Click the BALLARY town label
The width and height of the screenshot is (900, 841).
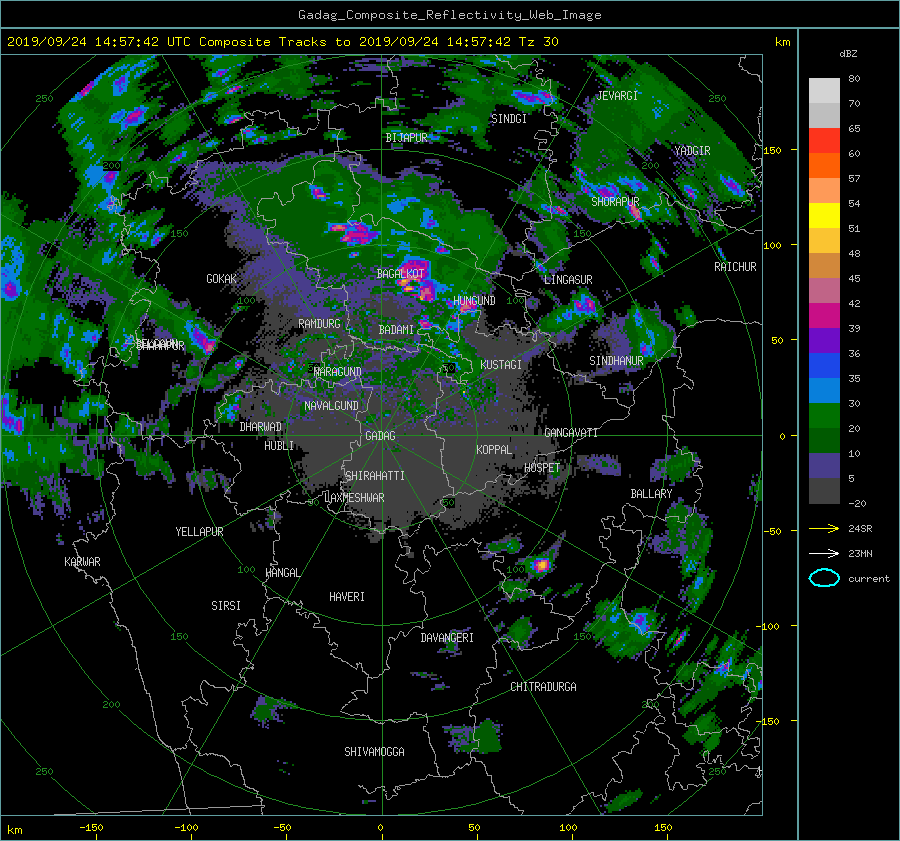(651, 494)
